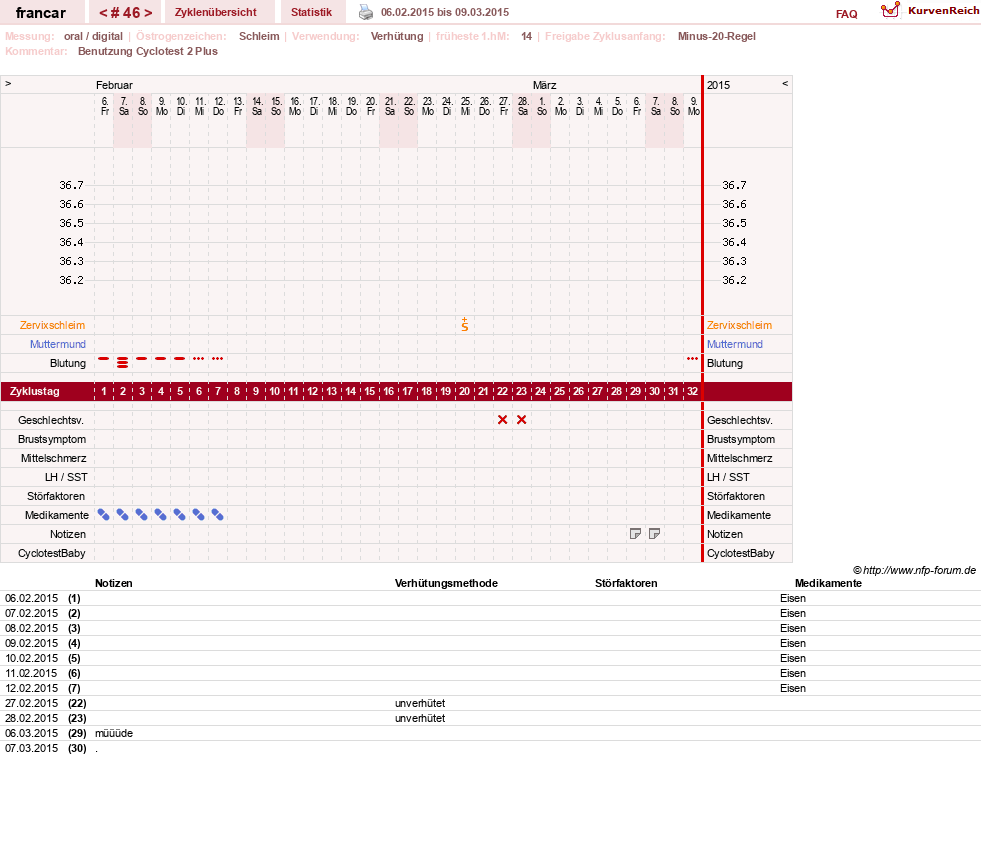Click the Muttermund row label on the left
This screenshot has width=981, height=862.
click(x=58, y=344)
